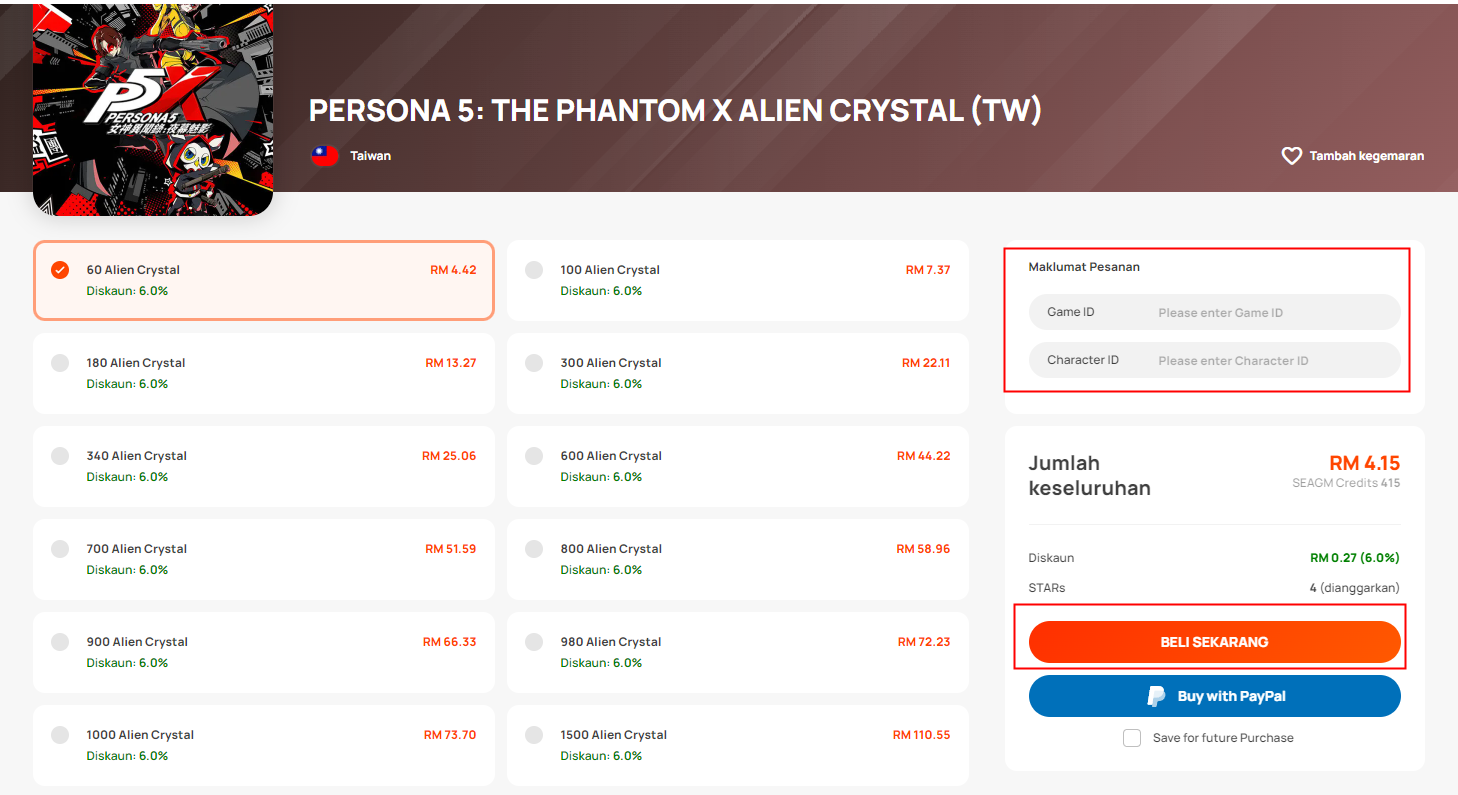Screen dimensions: 1458x795
Task: Click the BELI SEKARANG button
Action: (x=1214, y=642)
